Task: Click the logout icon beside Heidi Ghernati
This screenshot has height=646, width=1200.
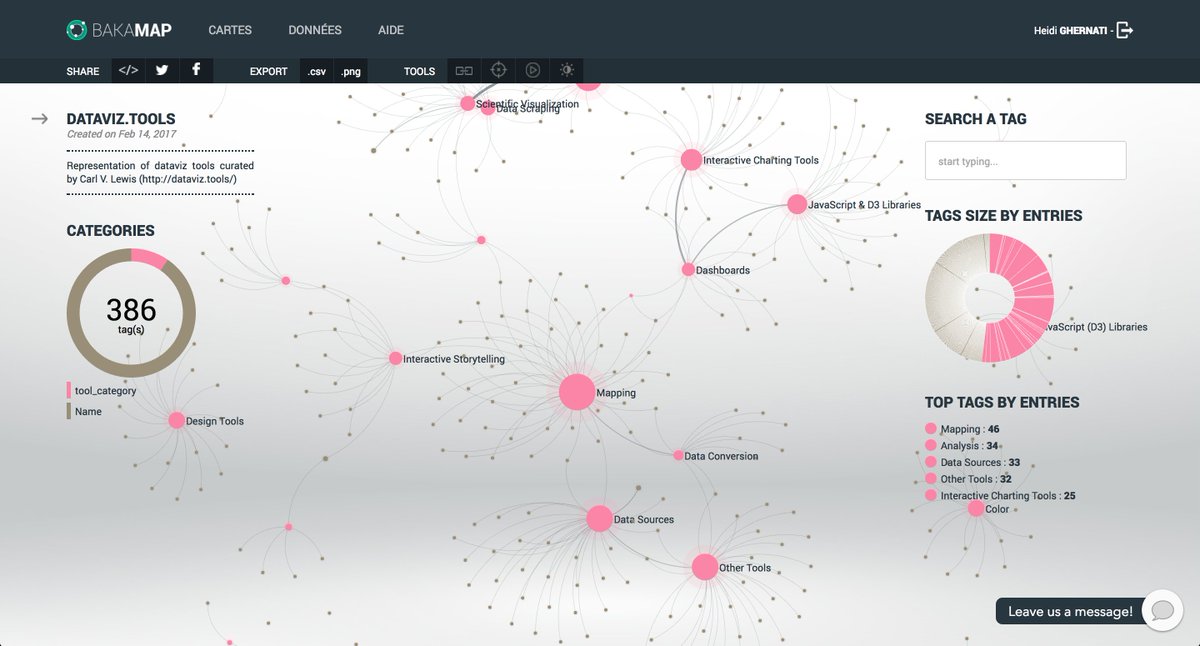Action: (1125, 31)
